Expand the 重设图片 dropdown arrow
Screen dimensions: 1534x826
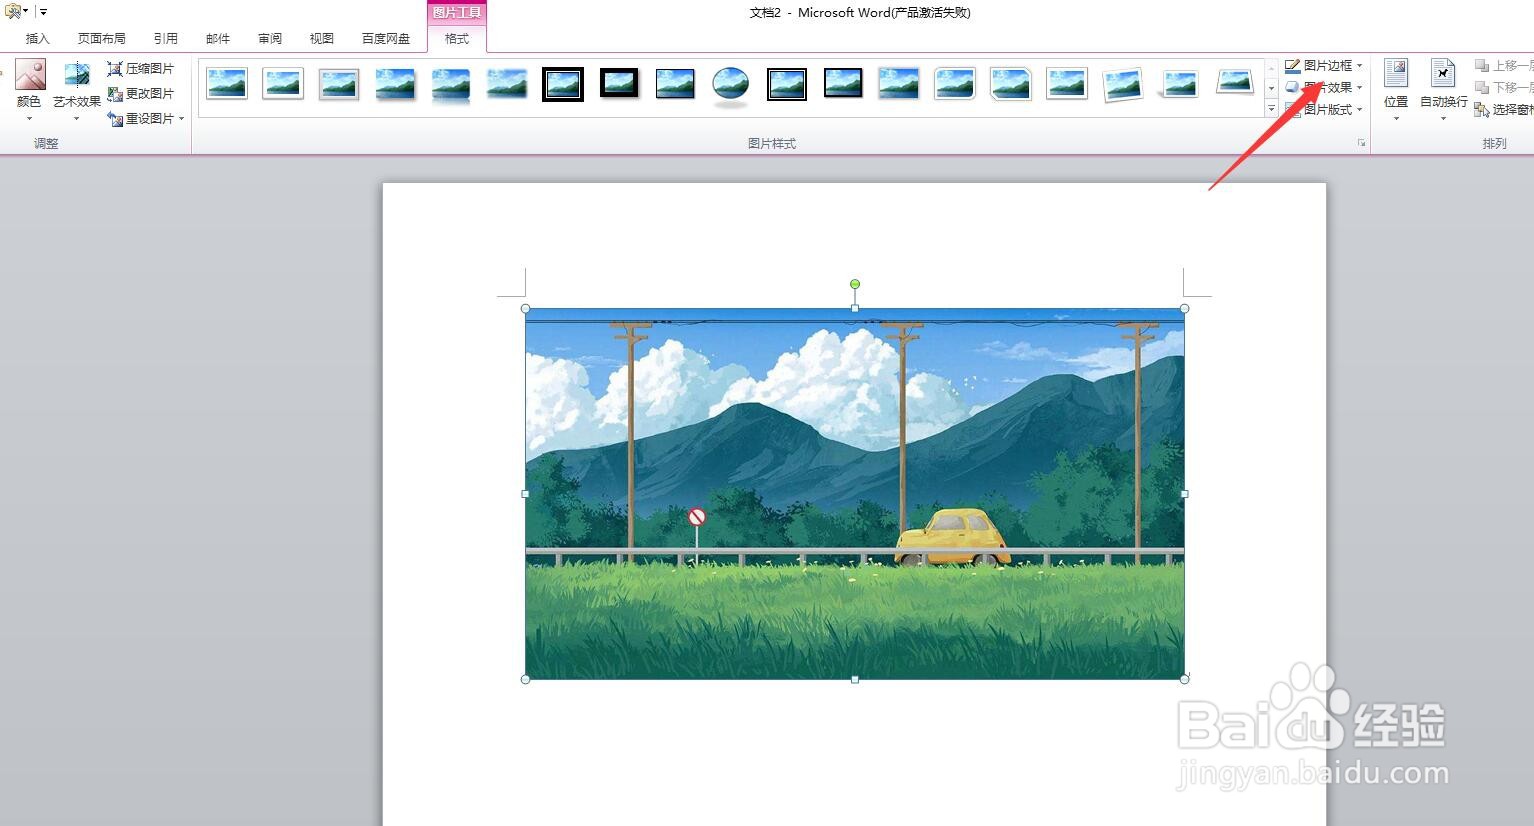pyautogui.click(x=182, y=119)
